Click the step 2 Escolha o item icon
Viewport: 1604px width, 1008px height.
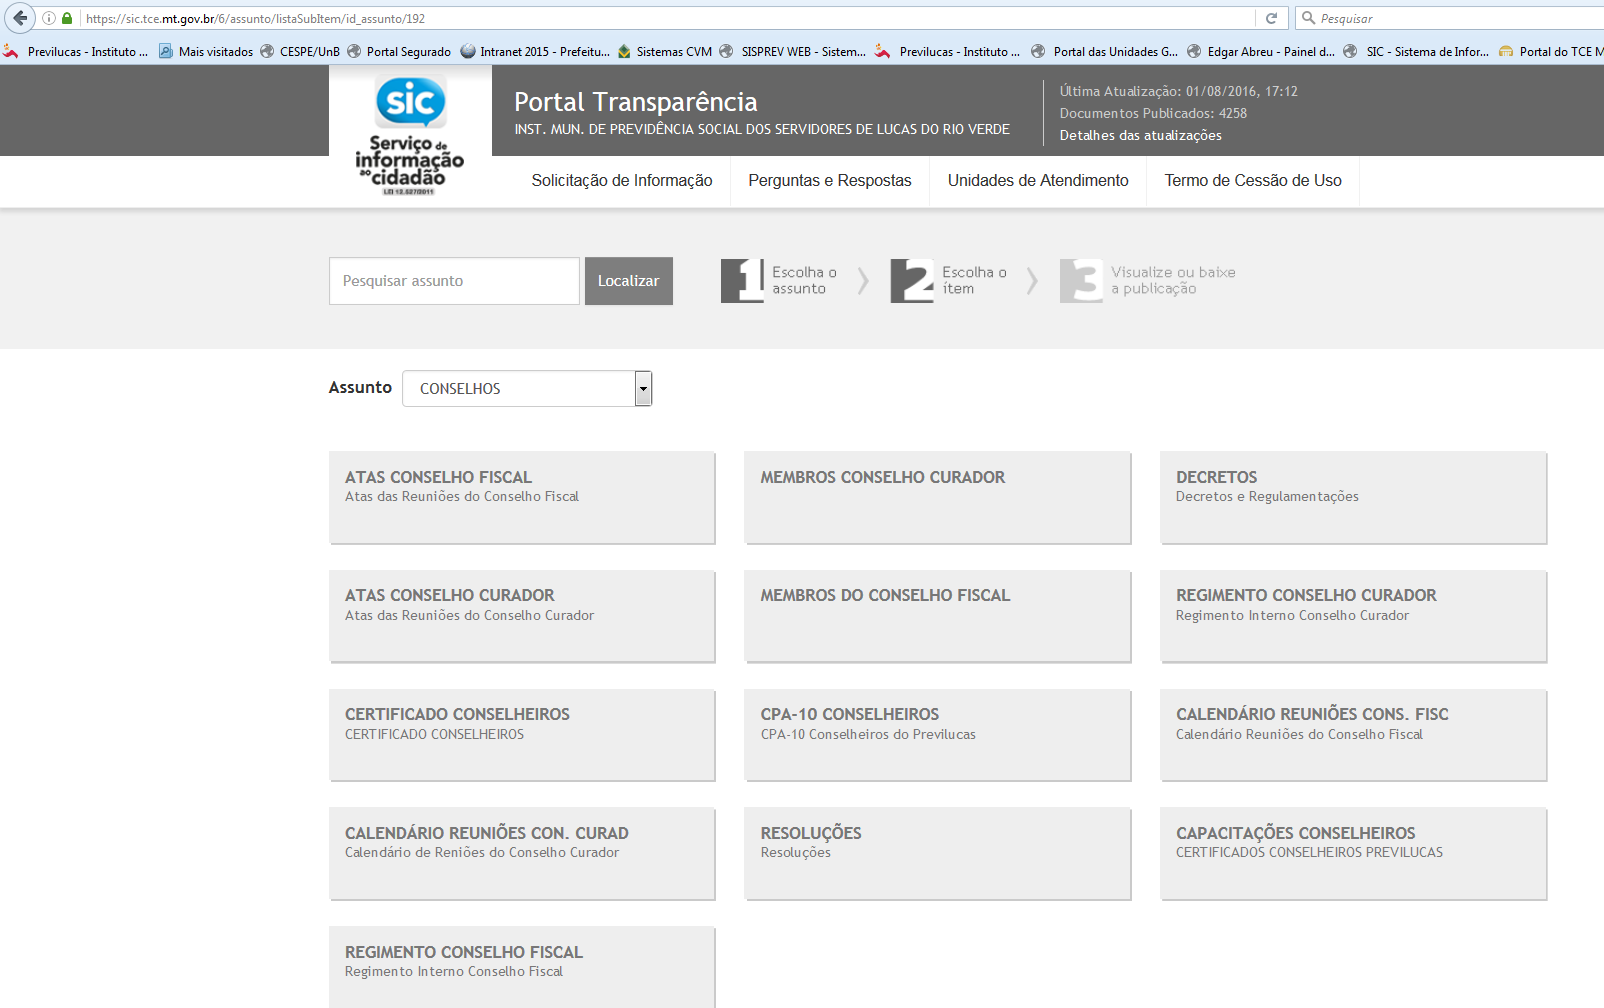point(912,281)
